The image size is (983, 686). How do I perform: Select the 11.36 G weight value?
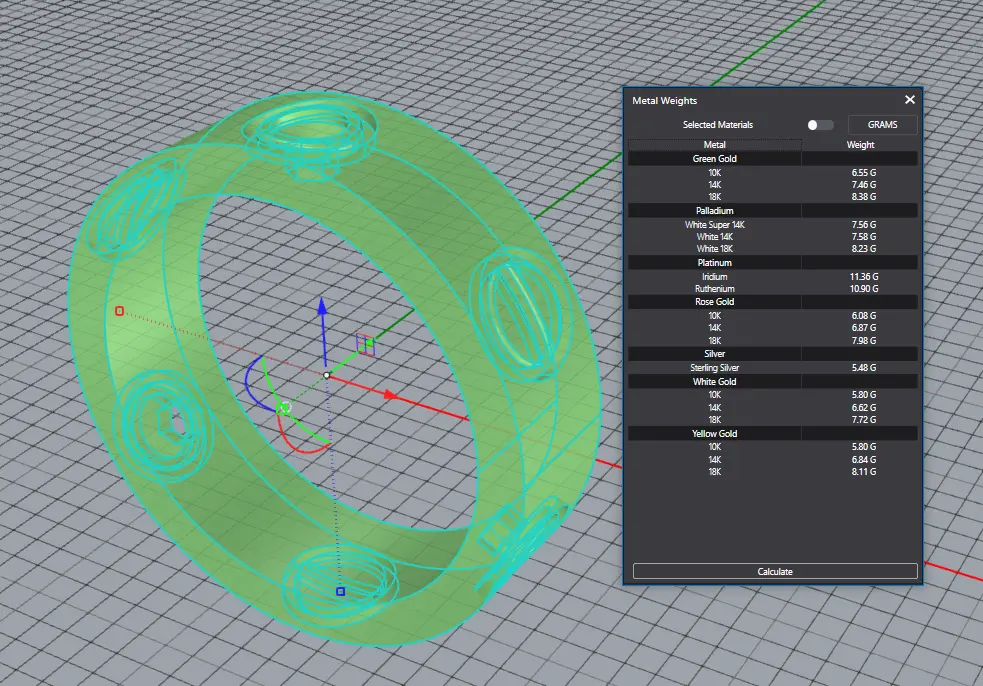[864, 277]
